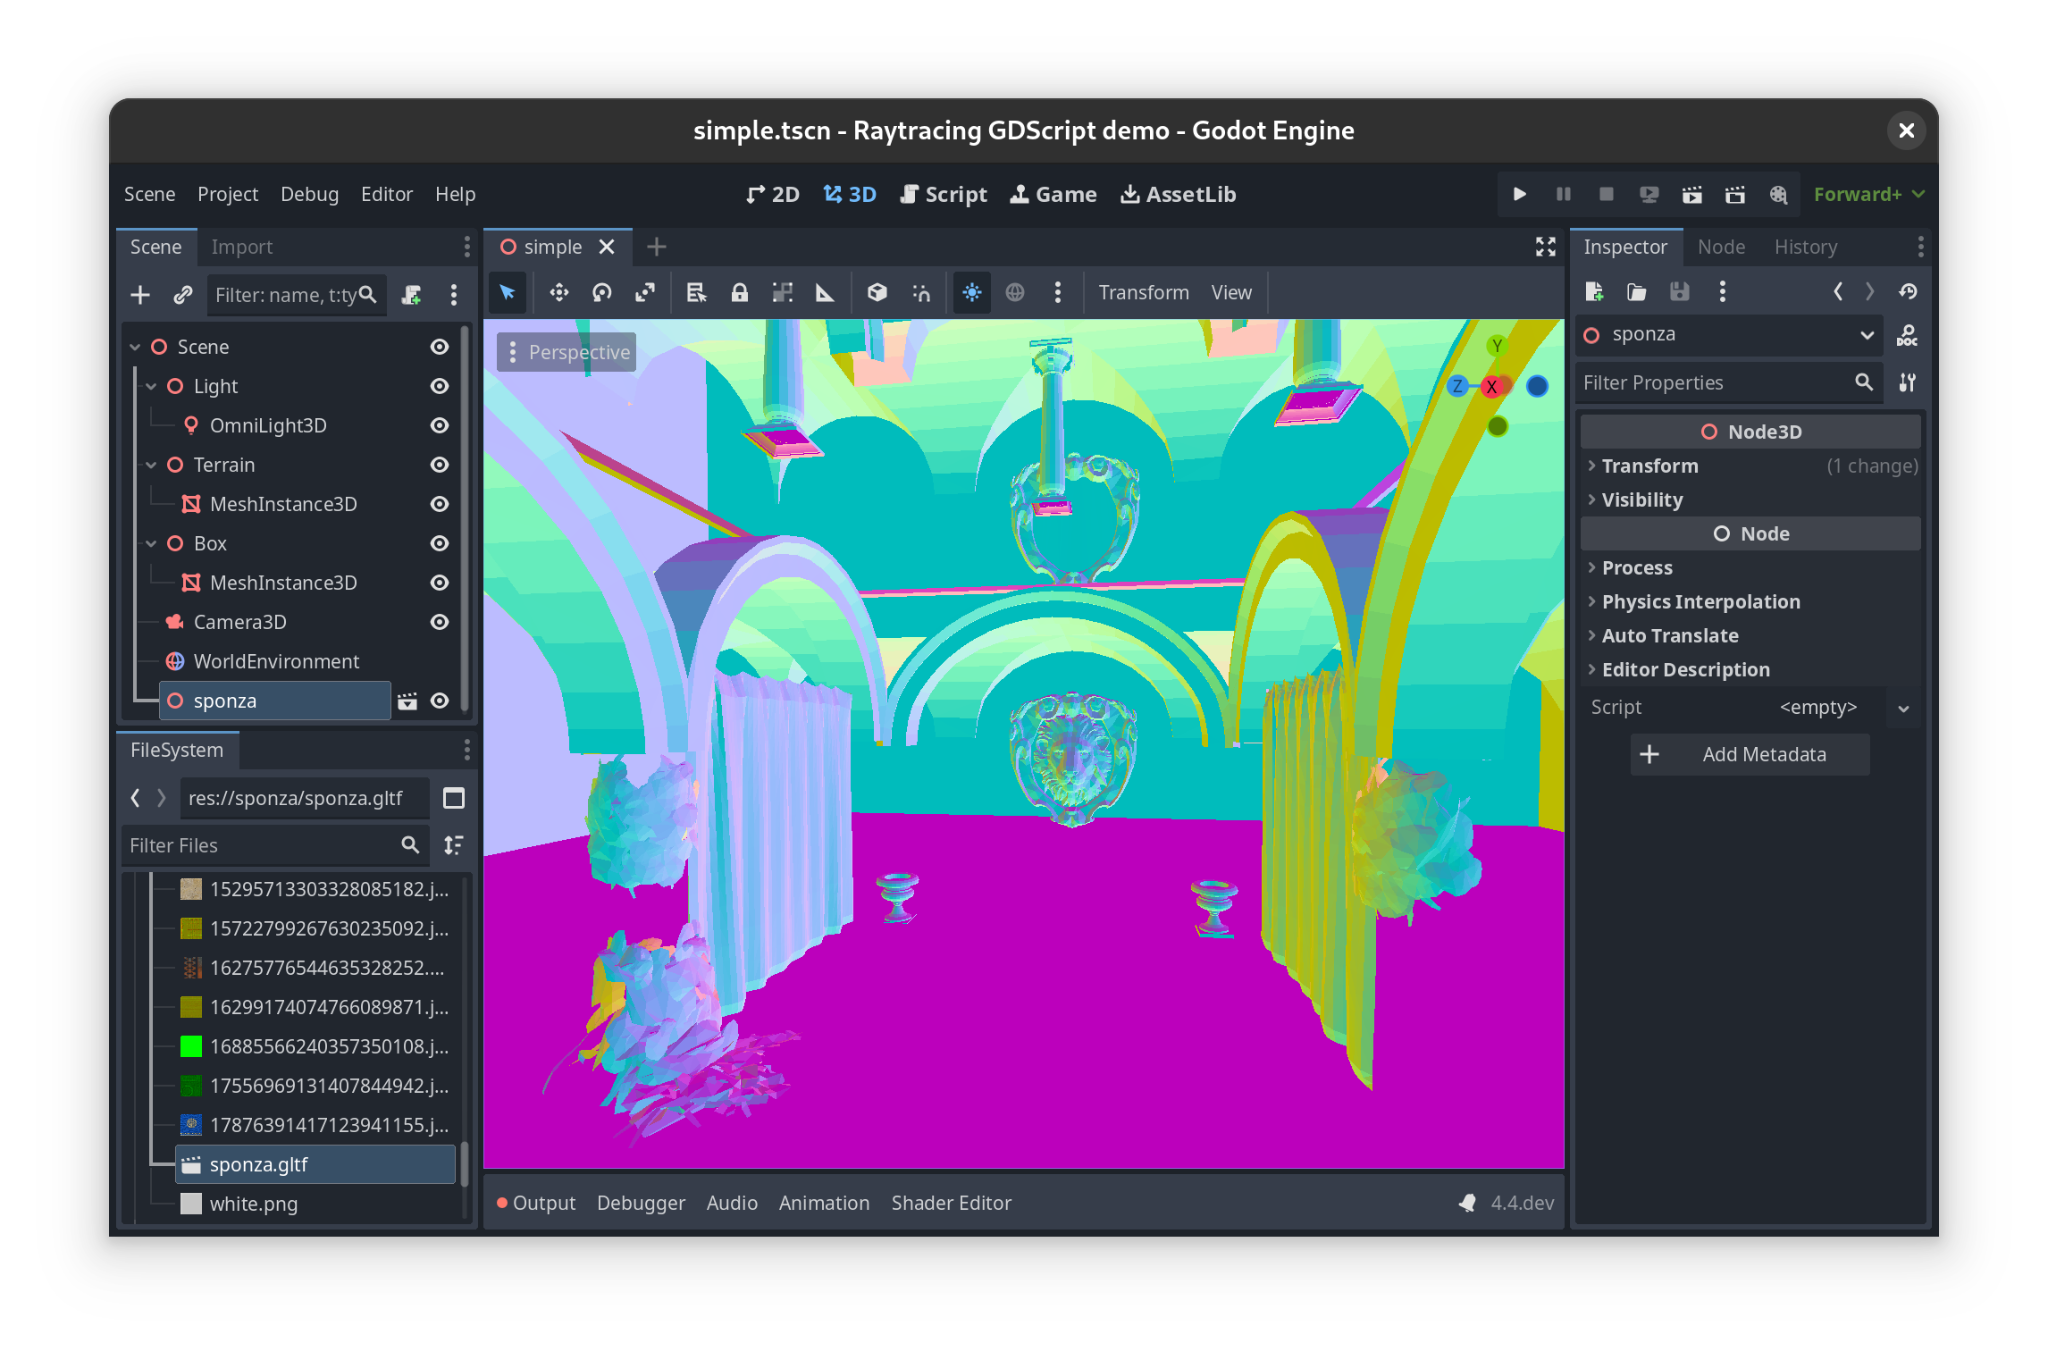Open the Movie Maker mode icon

[x=1778, y=194]
